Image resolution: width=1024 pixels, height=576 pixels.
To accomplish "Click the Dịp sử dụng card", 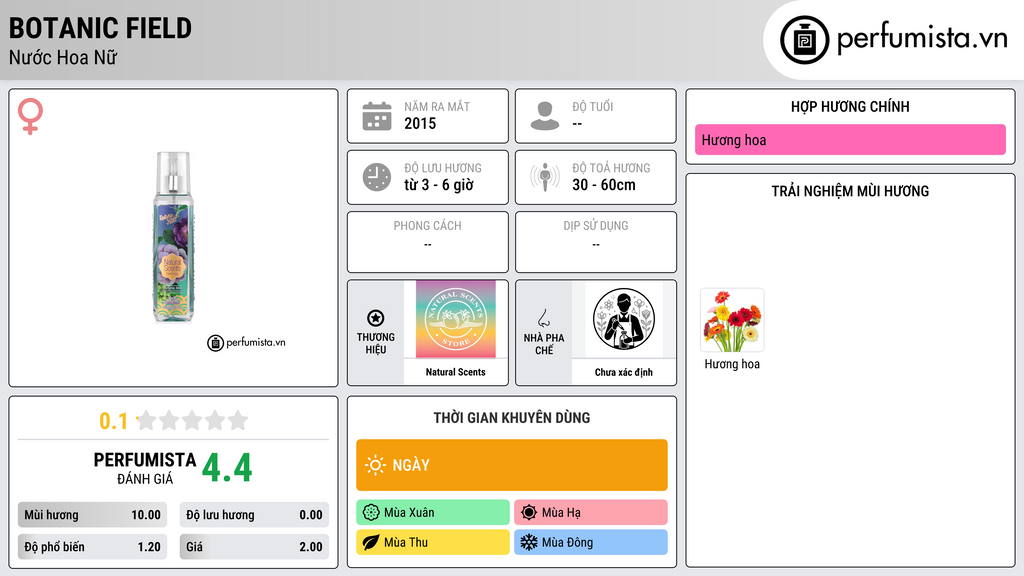I will click(x=596, y=242).
